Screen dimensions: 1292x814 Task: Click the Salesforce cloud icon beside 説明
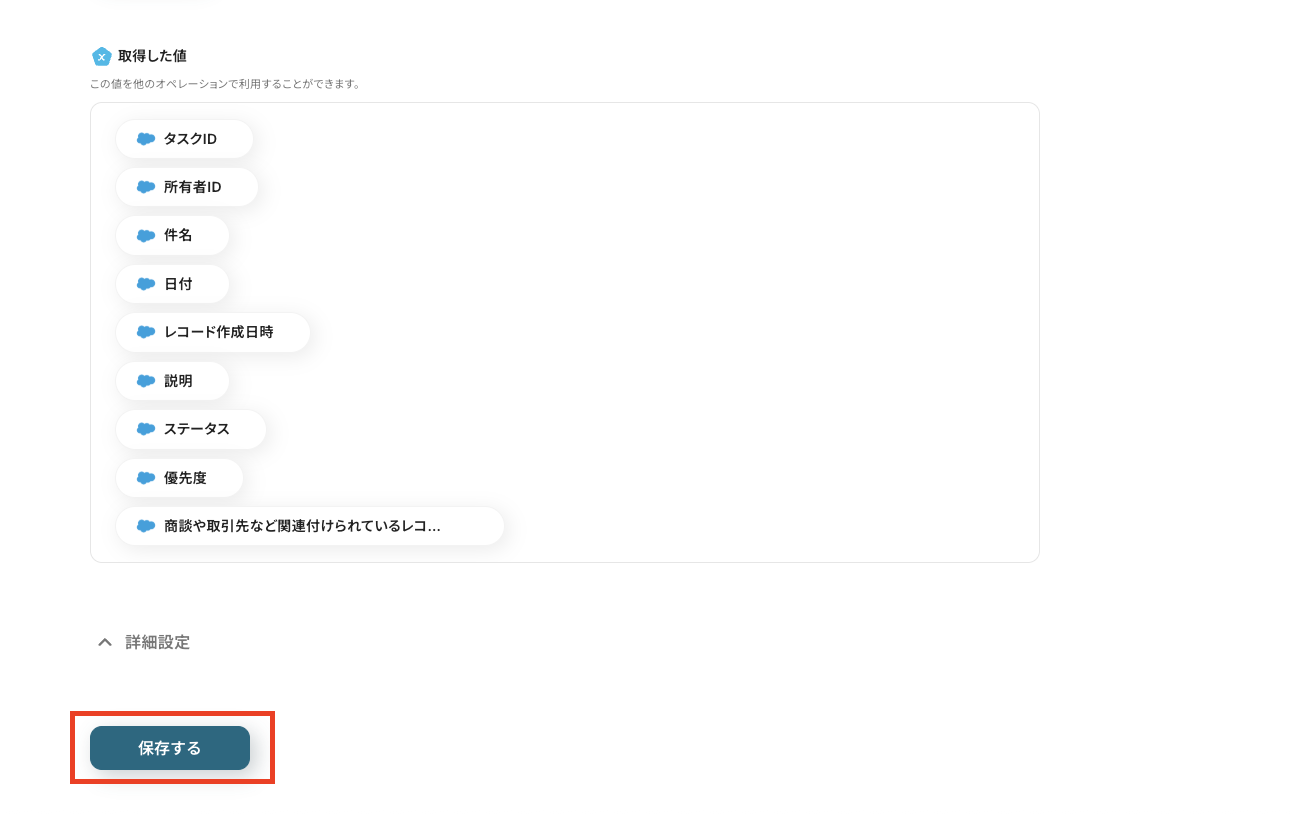pyautogui.click(x=146, y=381)
